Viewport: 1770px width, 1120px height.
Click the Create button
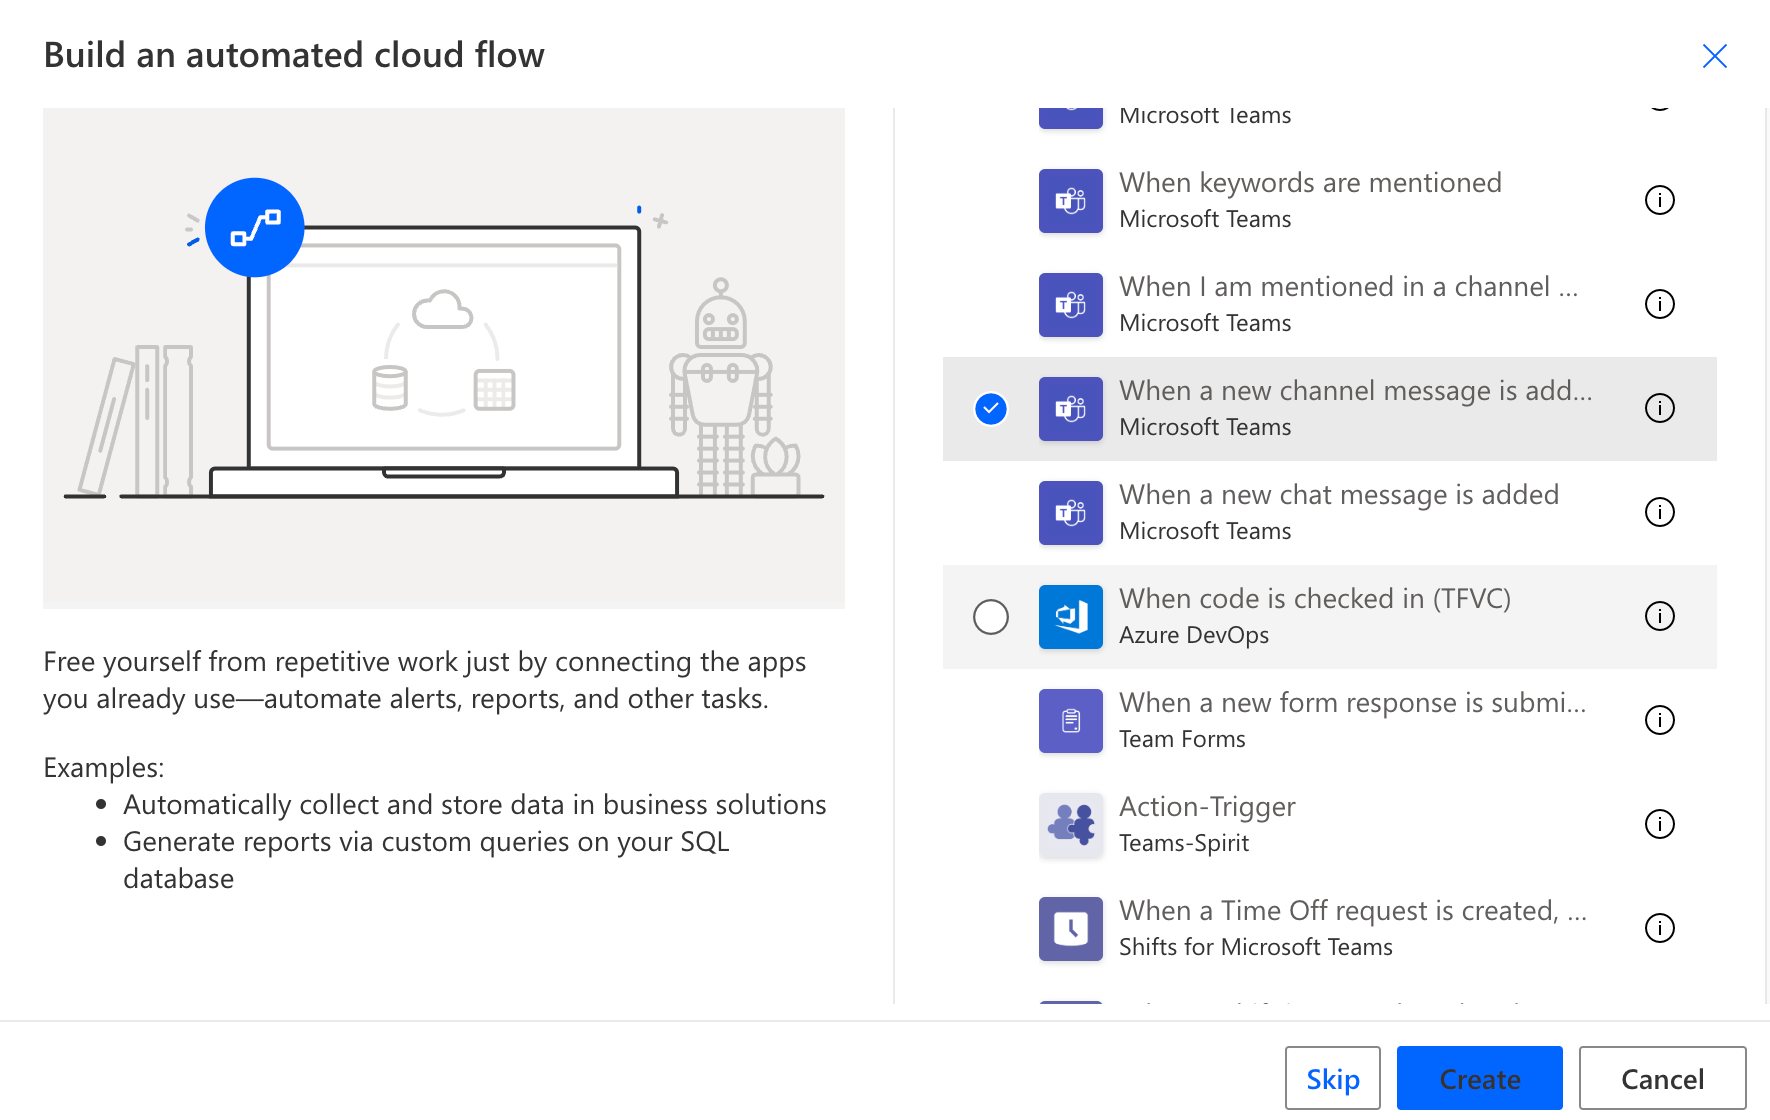pos(1479,1078)
